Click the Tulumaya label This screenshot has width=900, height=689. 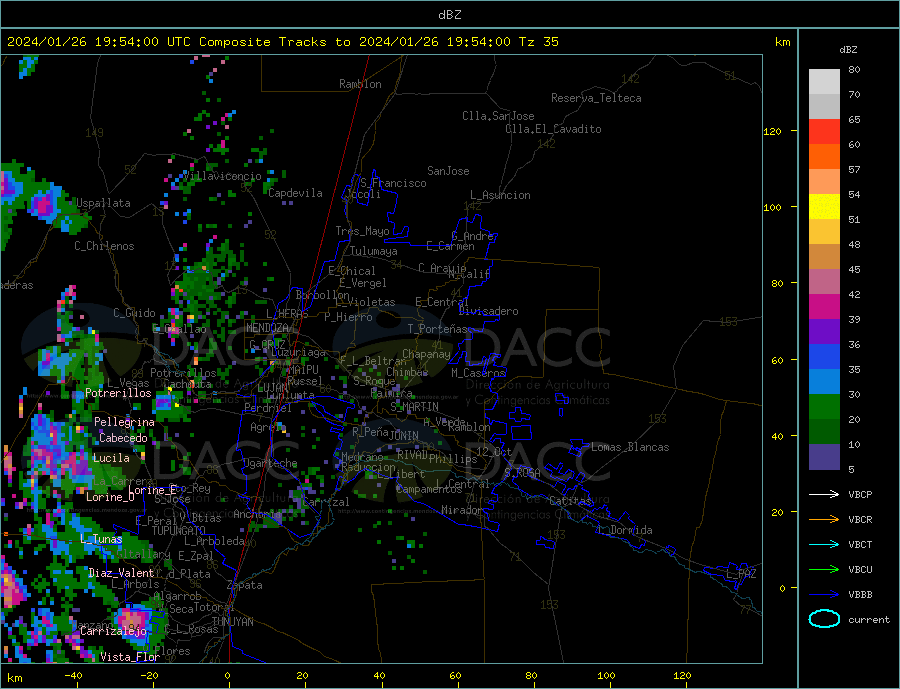374,251
